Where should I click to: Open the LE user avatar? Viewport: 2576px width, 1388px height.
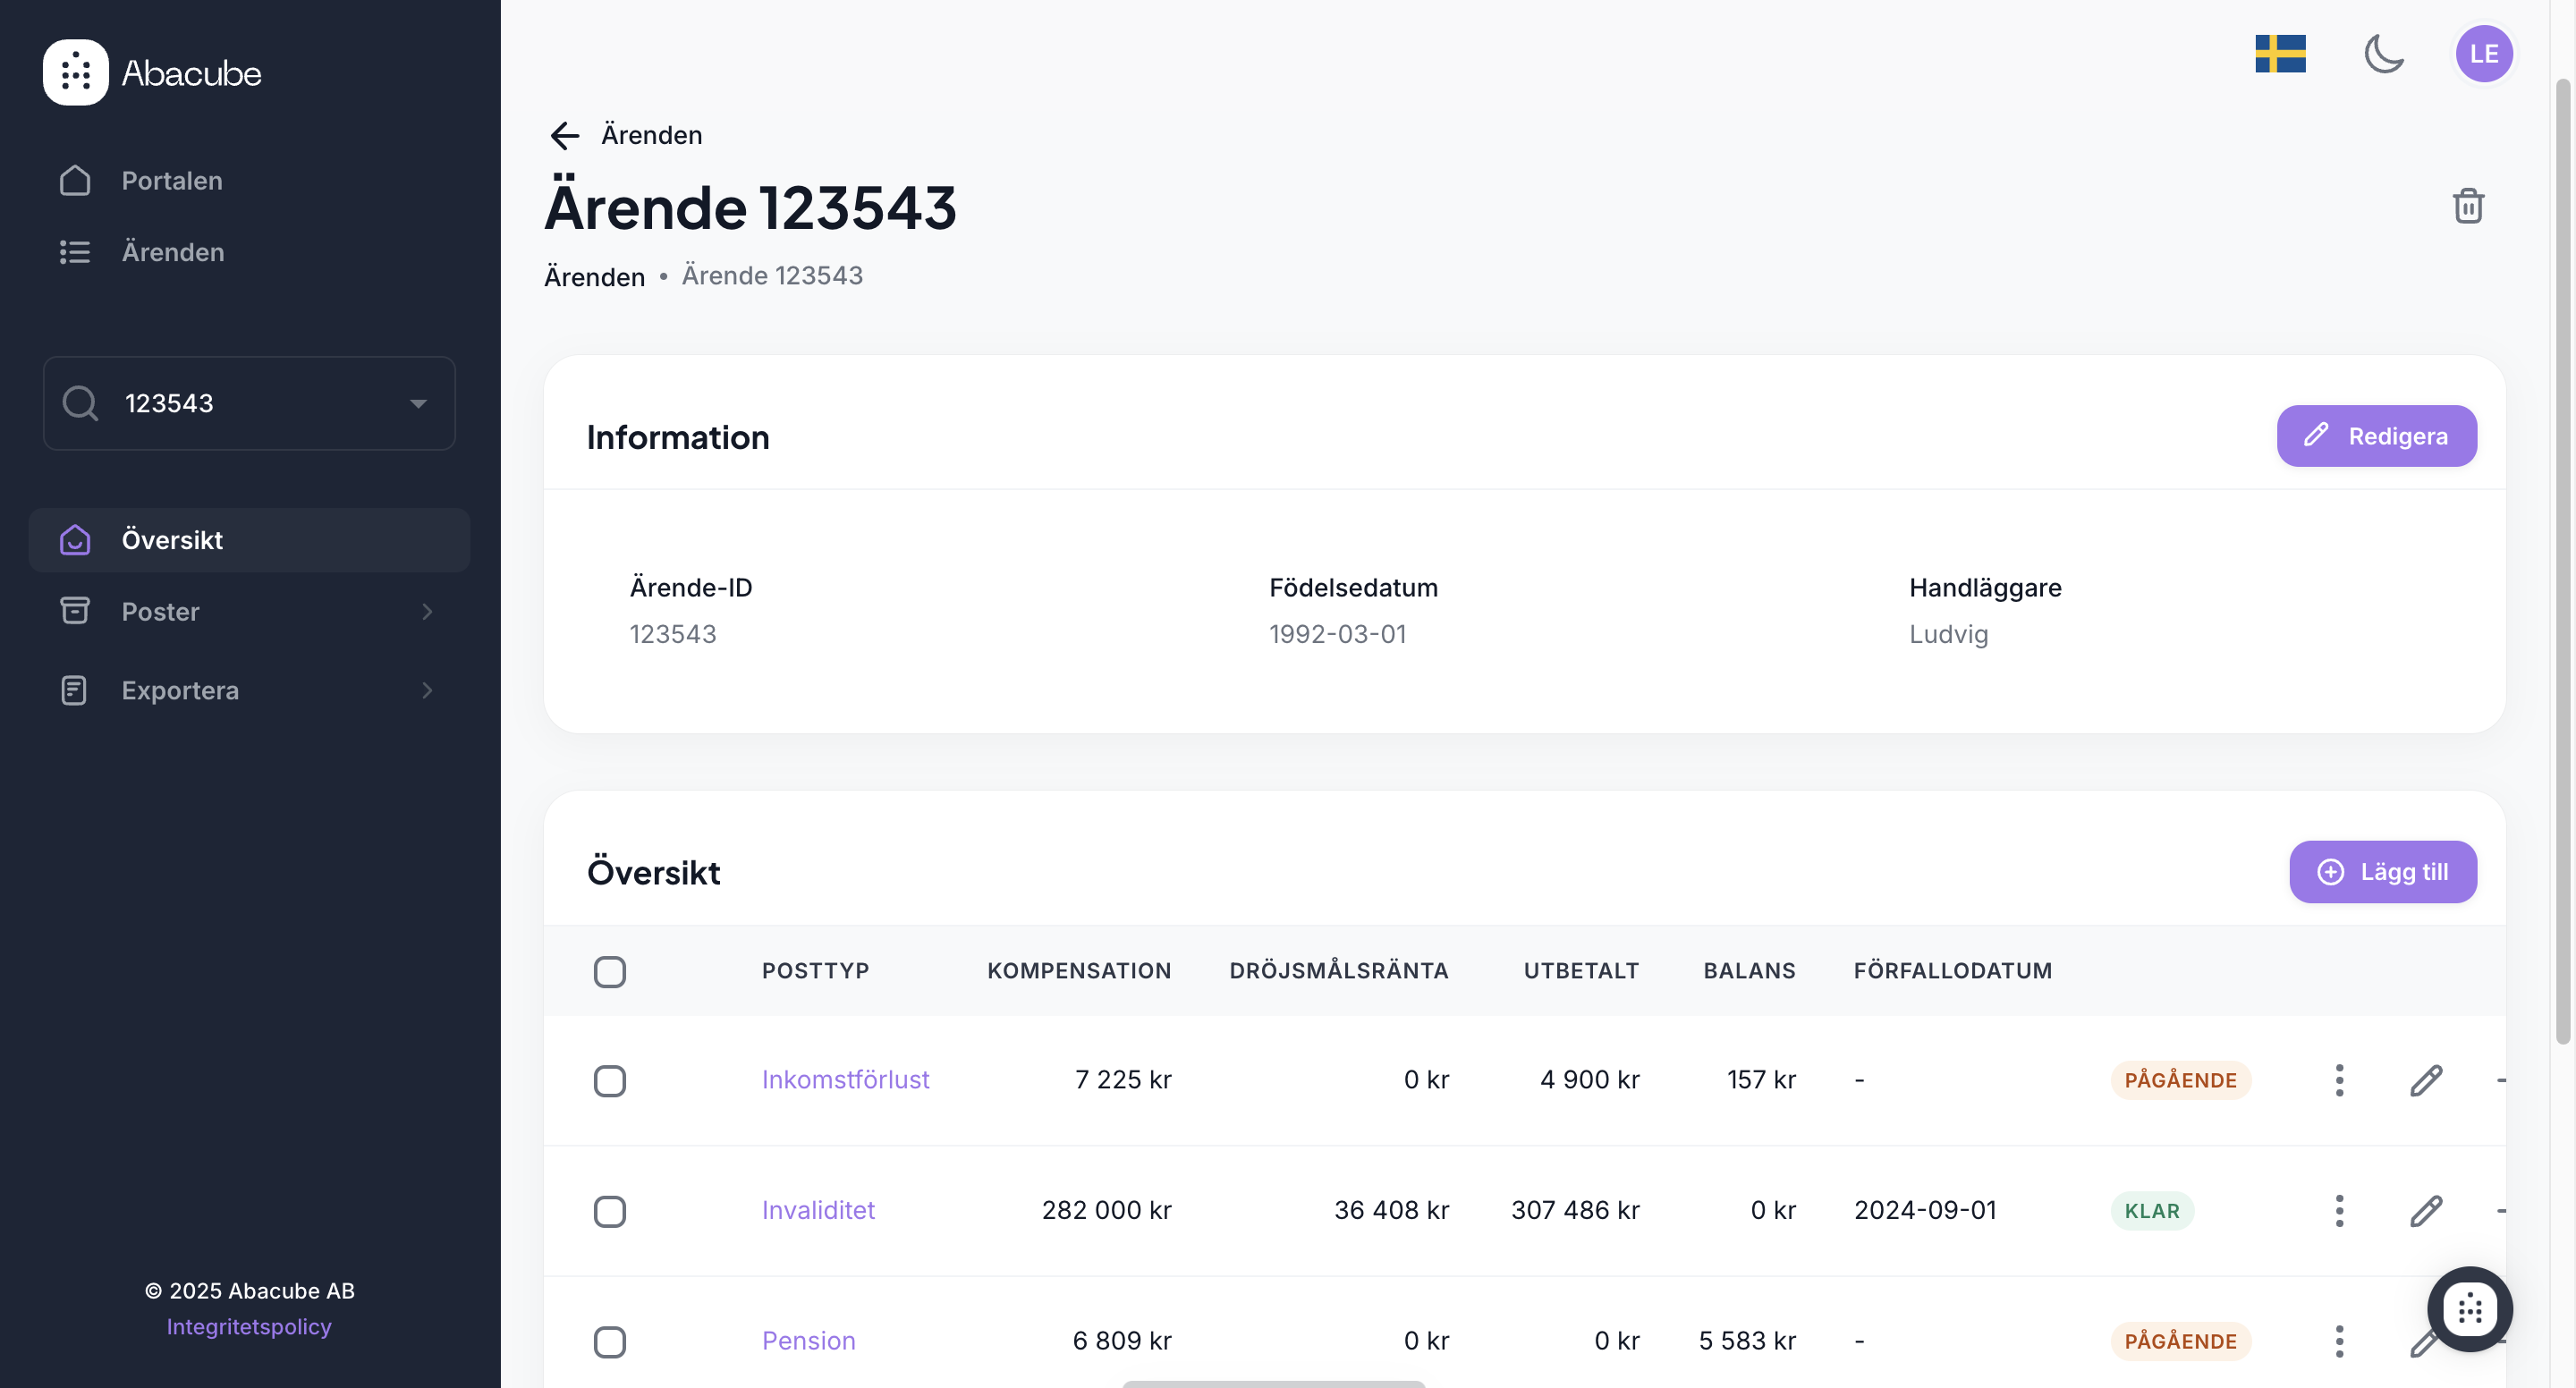[2483, 54]
